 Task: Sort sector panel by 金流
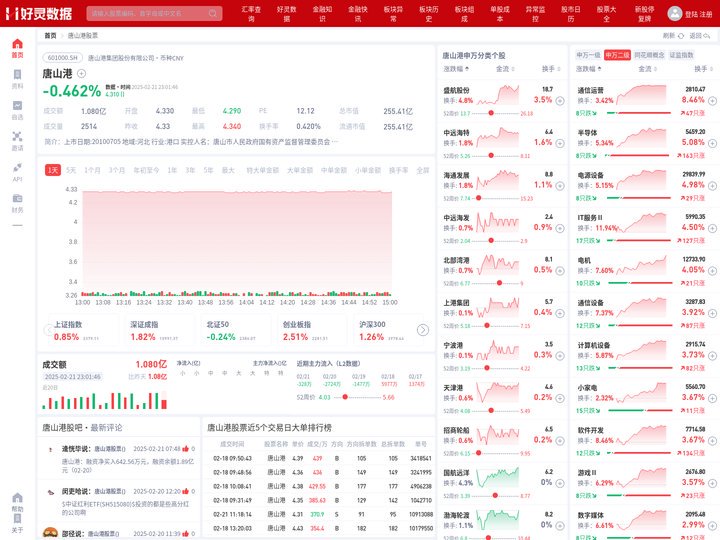coord(647,69)
